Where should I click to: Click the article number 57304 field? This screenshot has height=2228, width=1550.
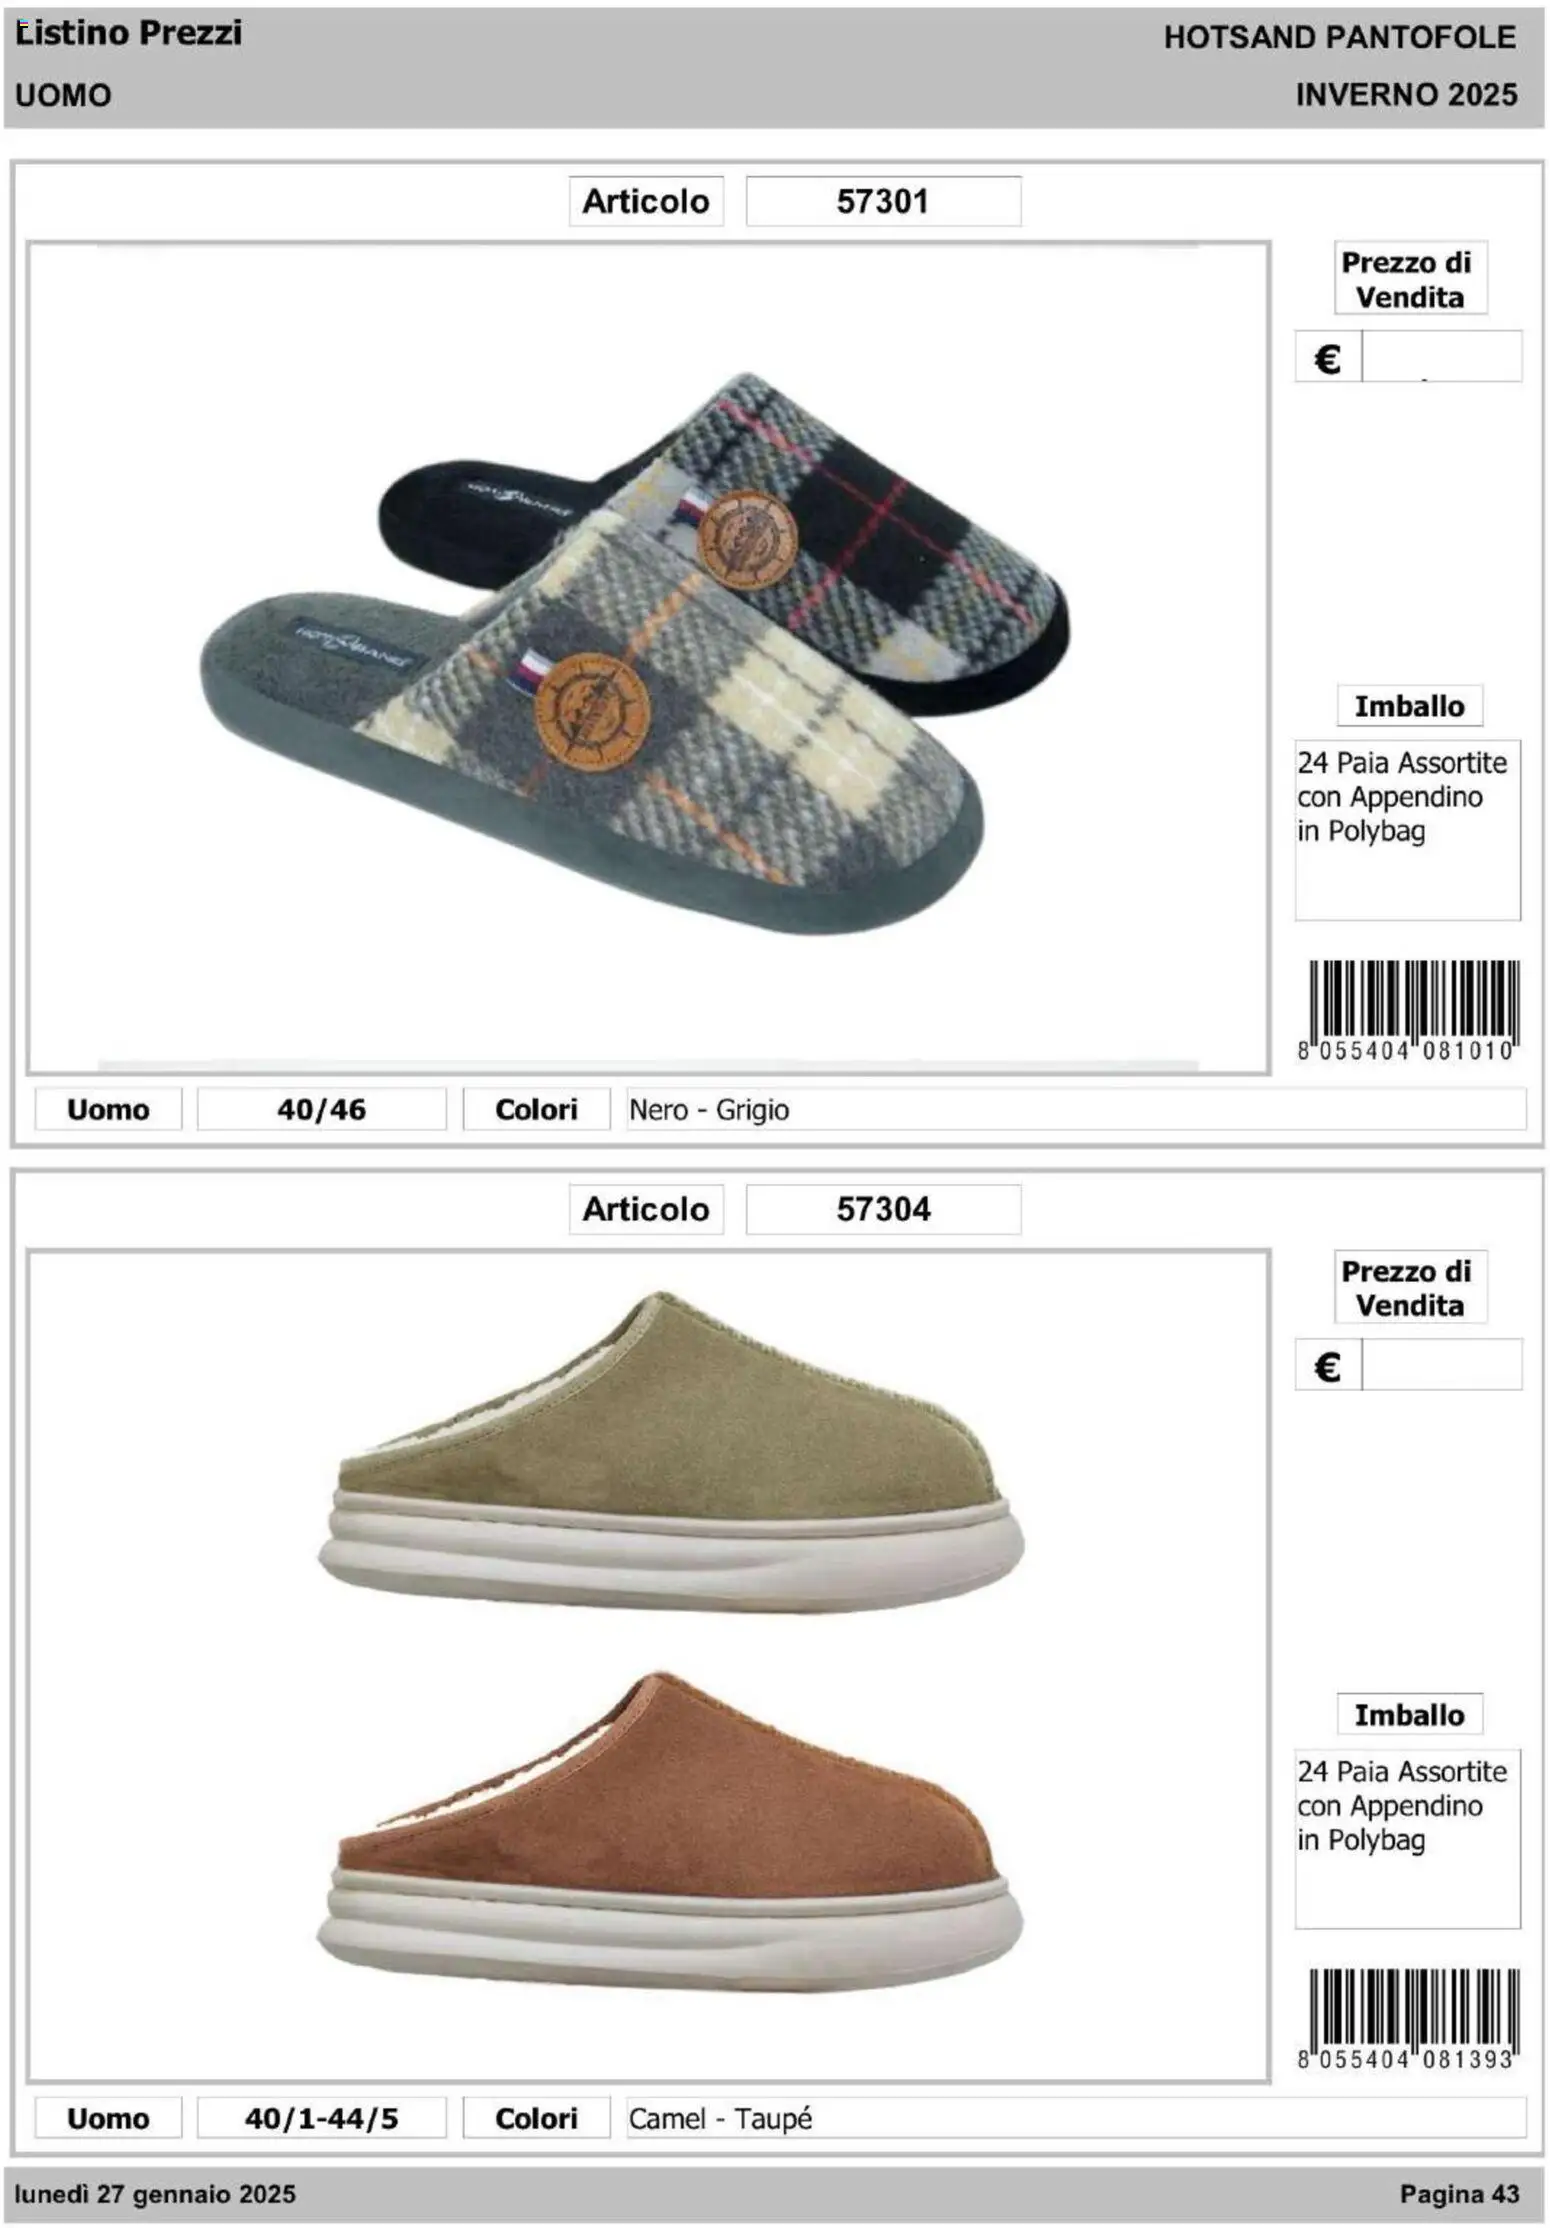tap(883, 1209)
